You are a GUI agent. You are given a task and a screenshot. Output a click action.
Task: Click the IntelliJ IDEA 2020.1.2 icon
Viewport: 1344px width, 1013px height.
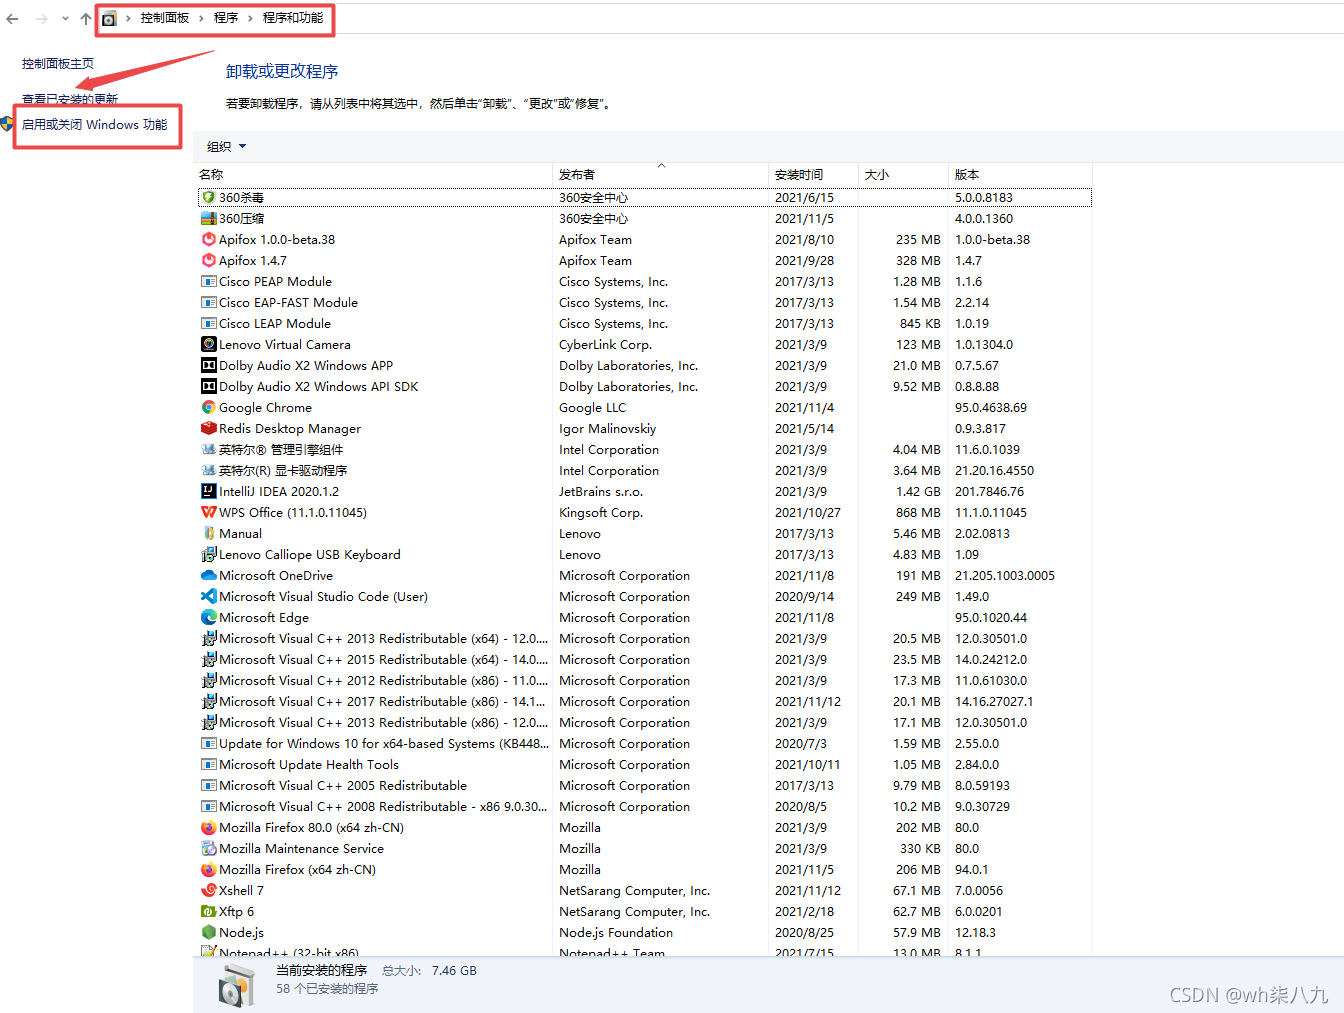coord(209,491)
